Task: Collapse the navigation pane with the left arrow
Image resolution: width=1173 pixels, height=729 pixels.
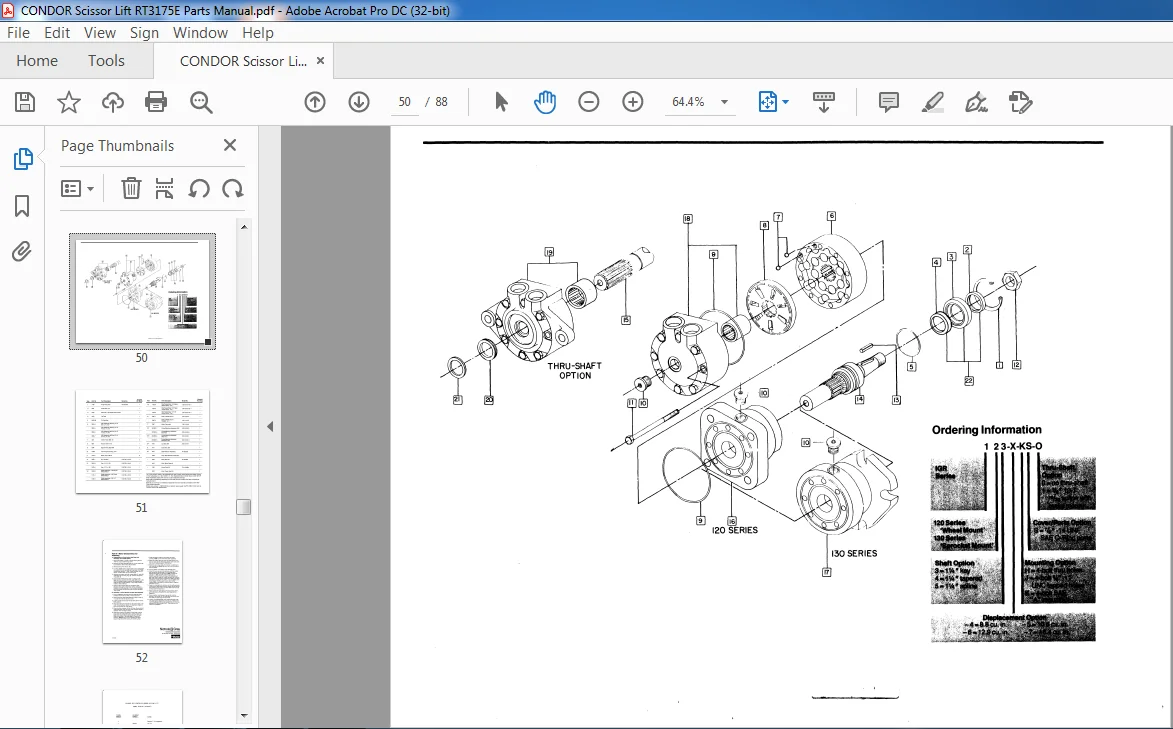Action: click(270, 427)
